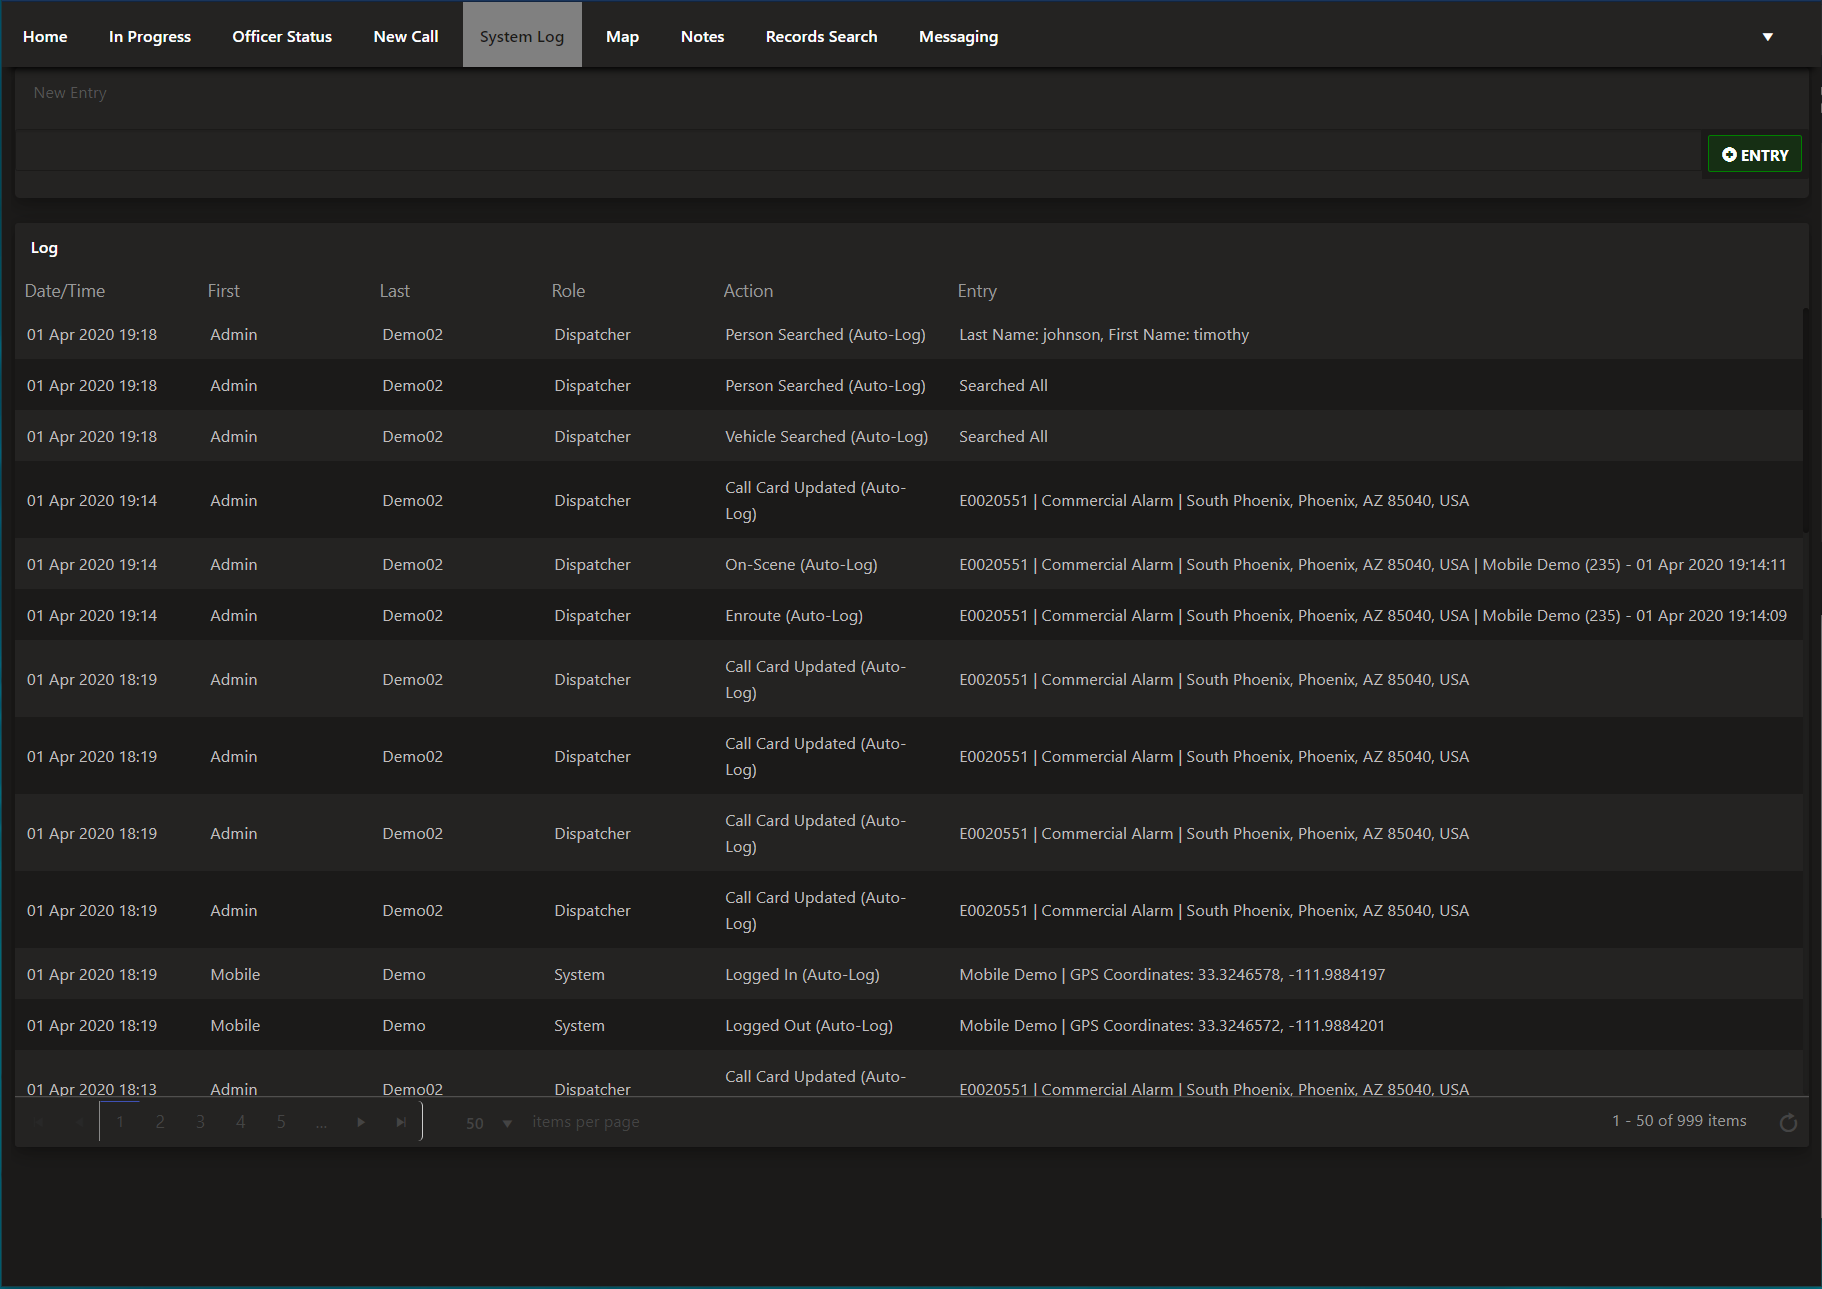Image resolution: width=1822 pixels, height=1289 pixels.
Task: Open the Officer Status tab
Action: pos(282,36)
